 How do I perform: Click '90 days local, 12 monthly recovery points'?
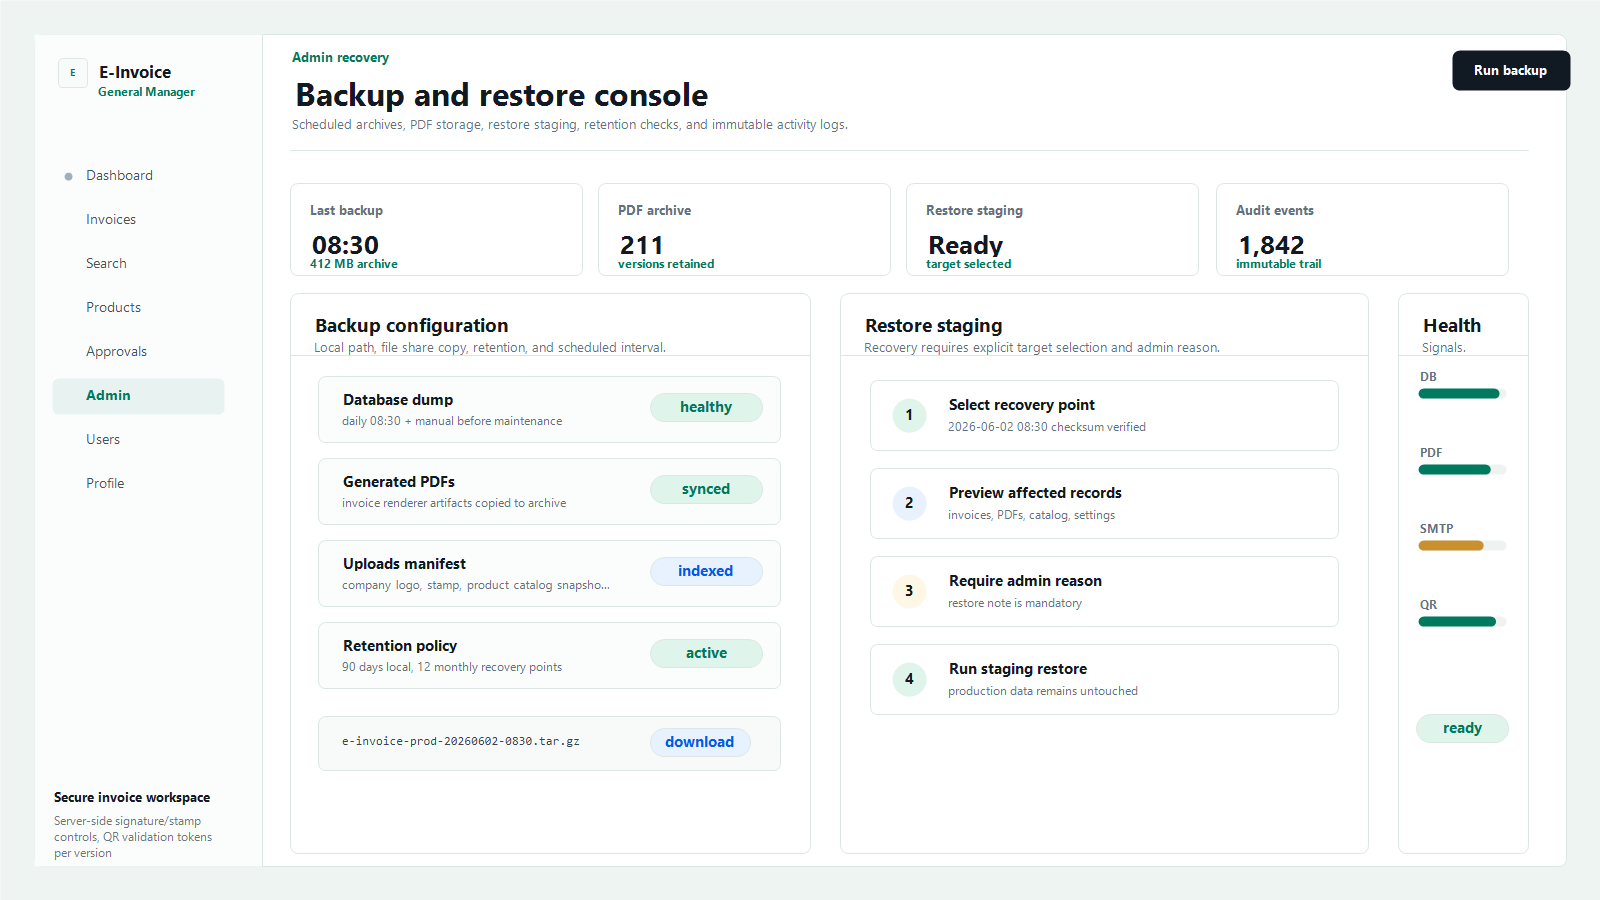452,667
